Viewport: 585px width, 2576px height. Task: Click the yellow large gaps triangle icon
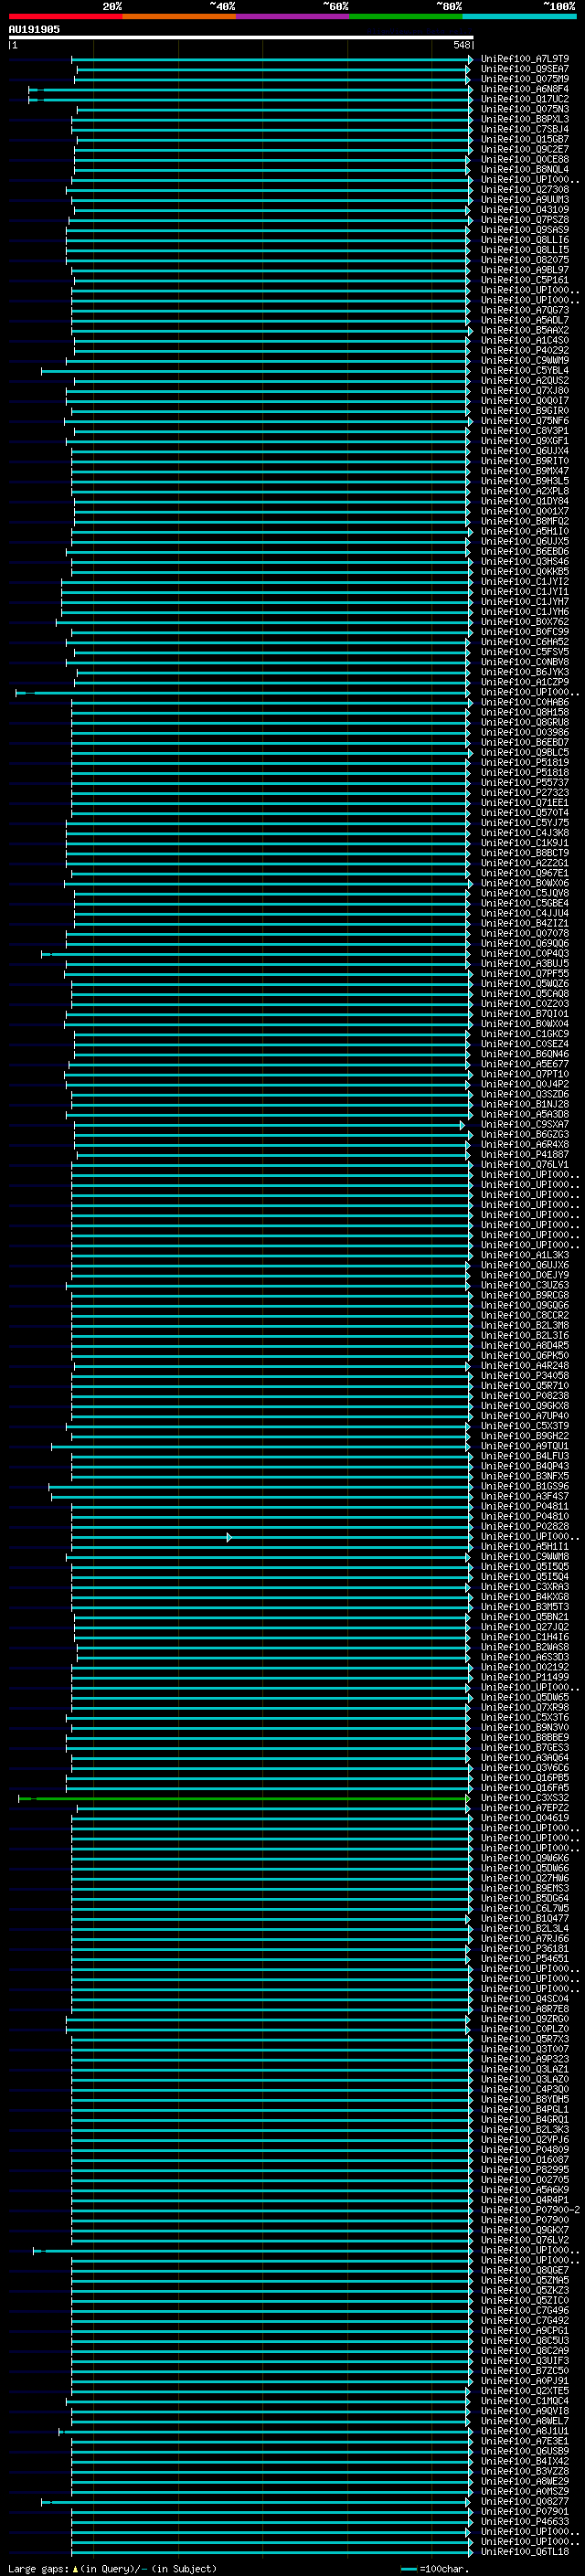coord(75,2568)
